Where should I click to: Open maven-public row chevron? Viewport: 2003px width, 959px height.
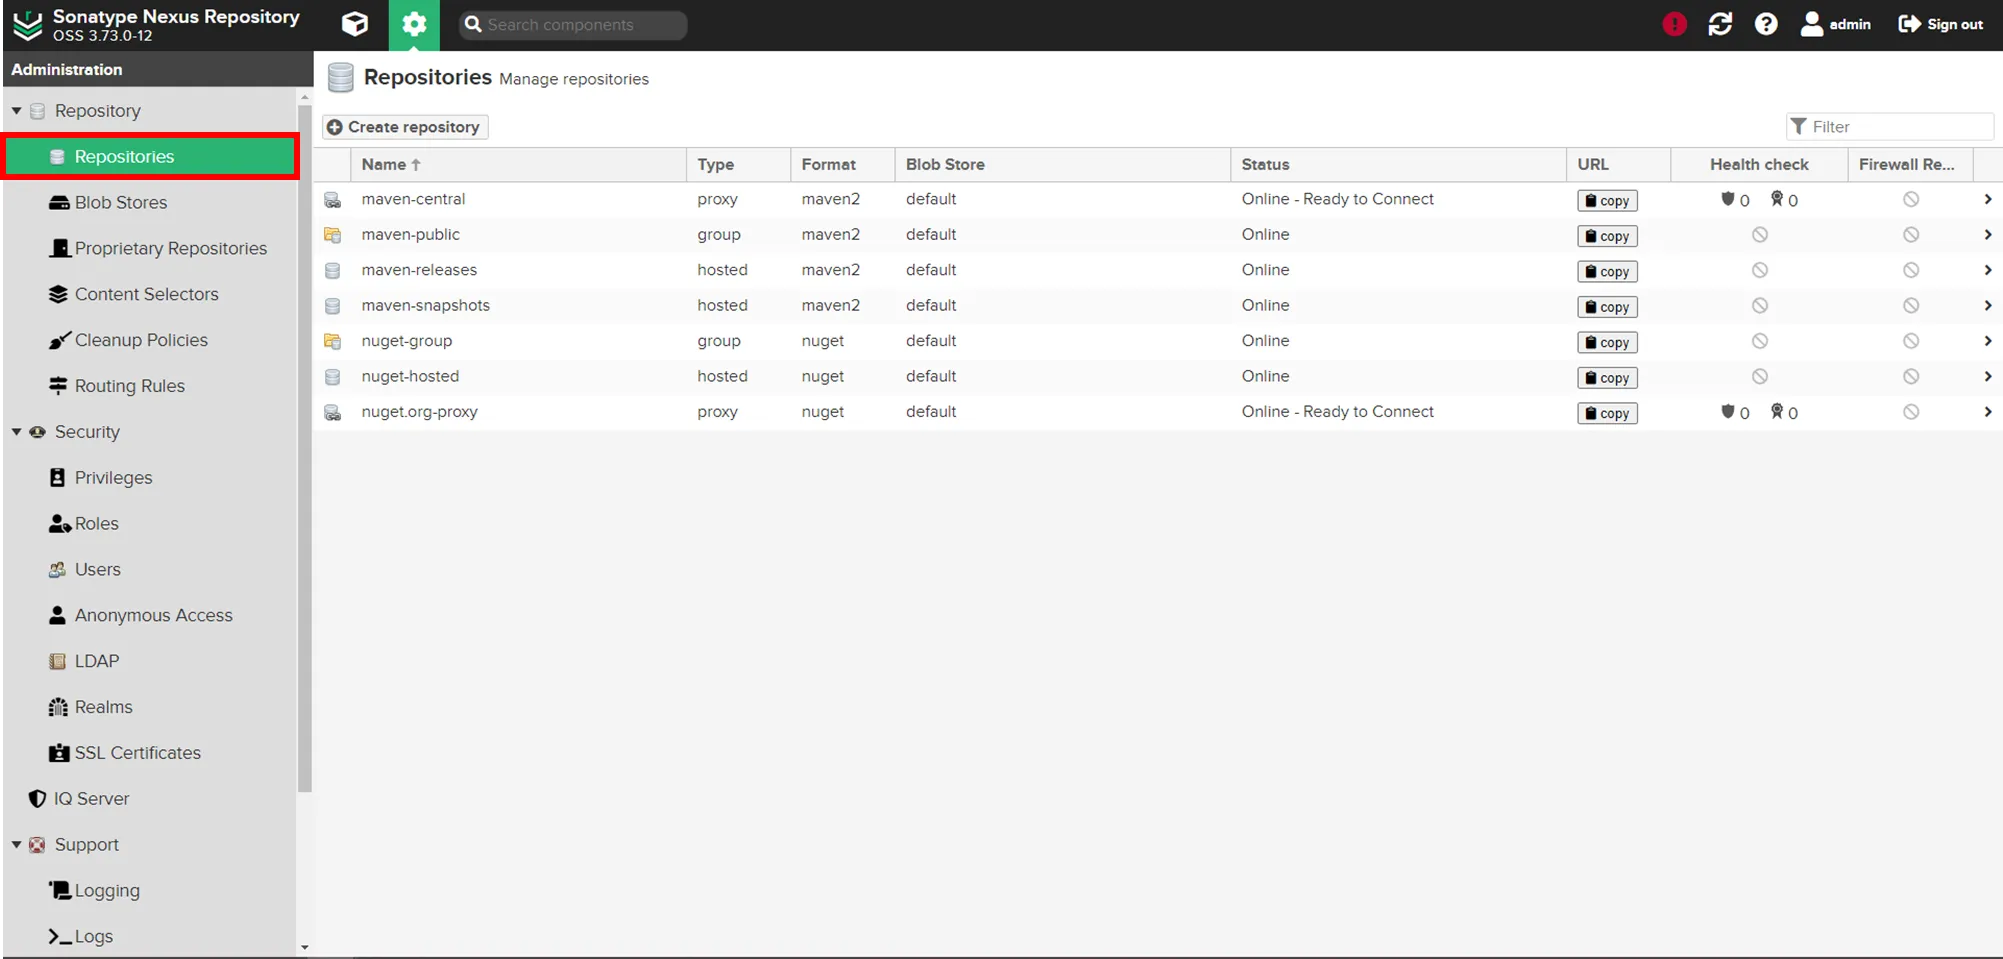click(x=1987, y=235)
